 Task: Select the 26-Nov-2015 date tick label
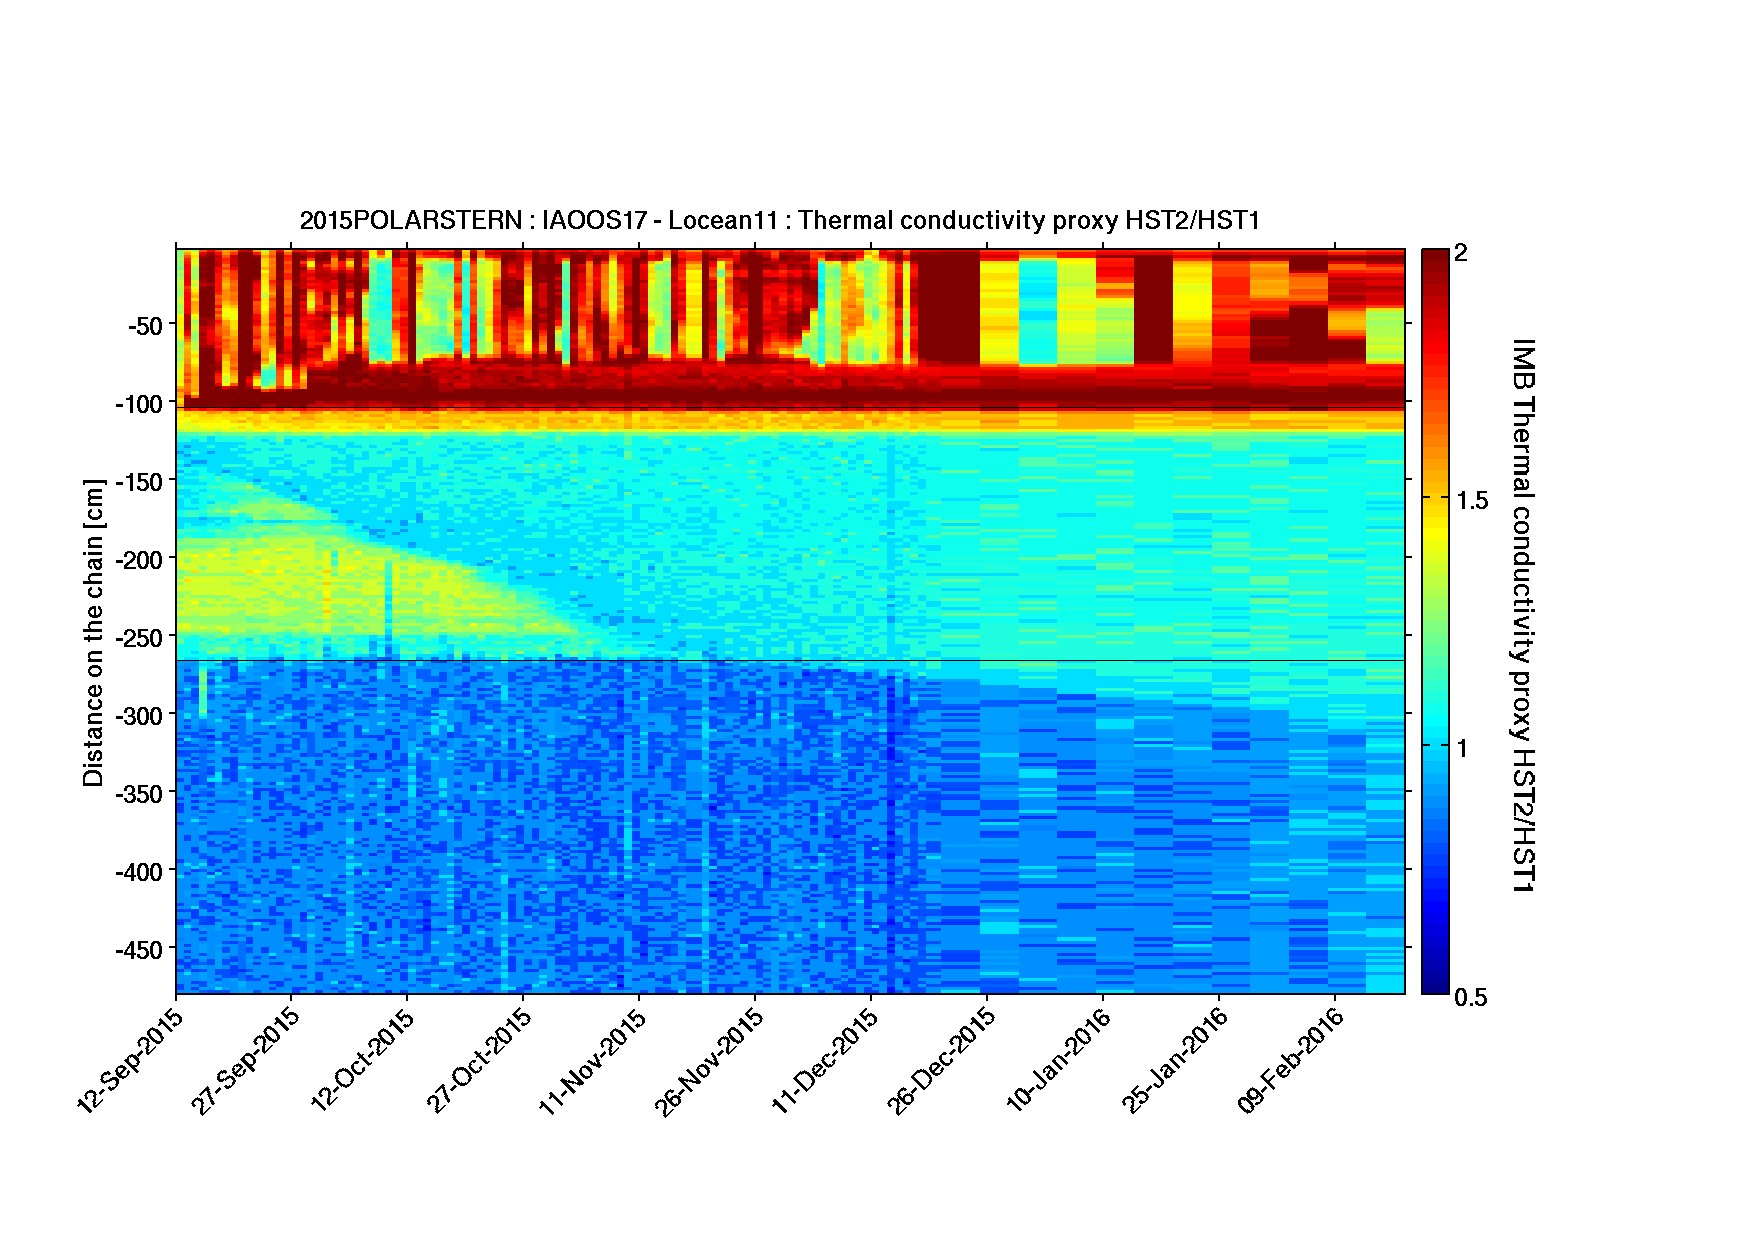[709, 1060]
